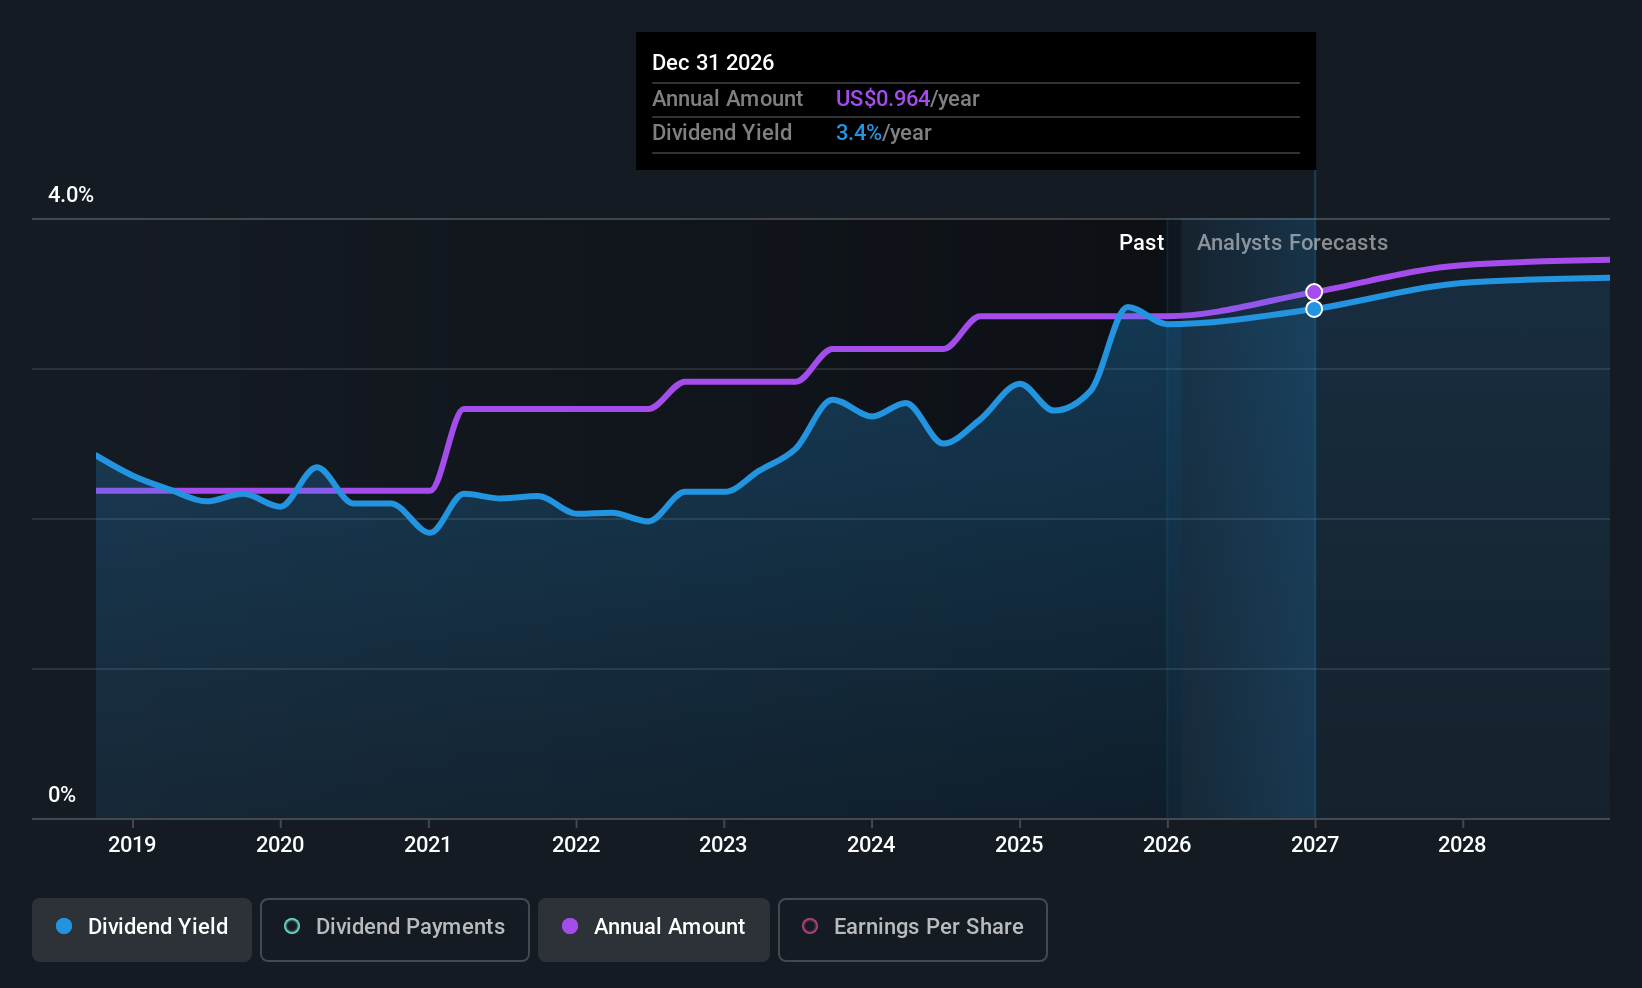Click the 4.0% y-axis label

pos(71,195)
